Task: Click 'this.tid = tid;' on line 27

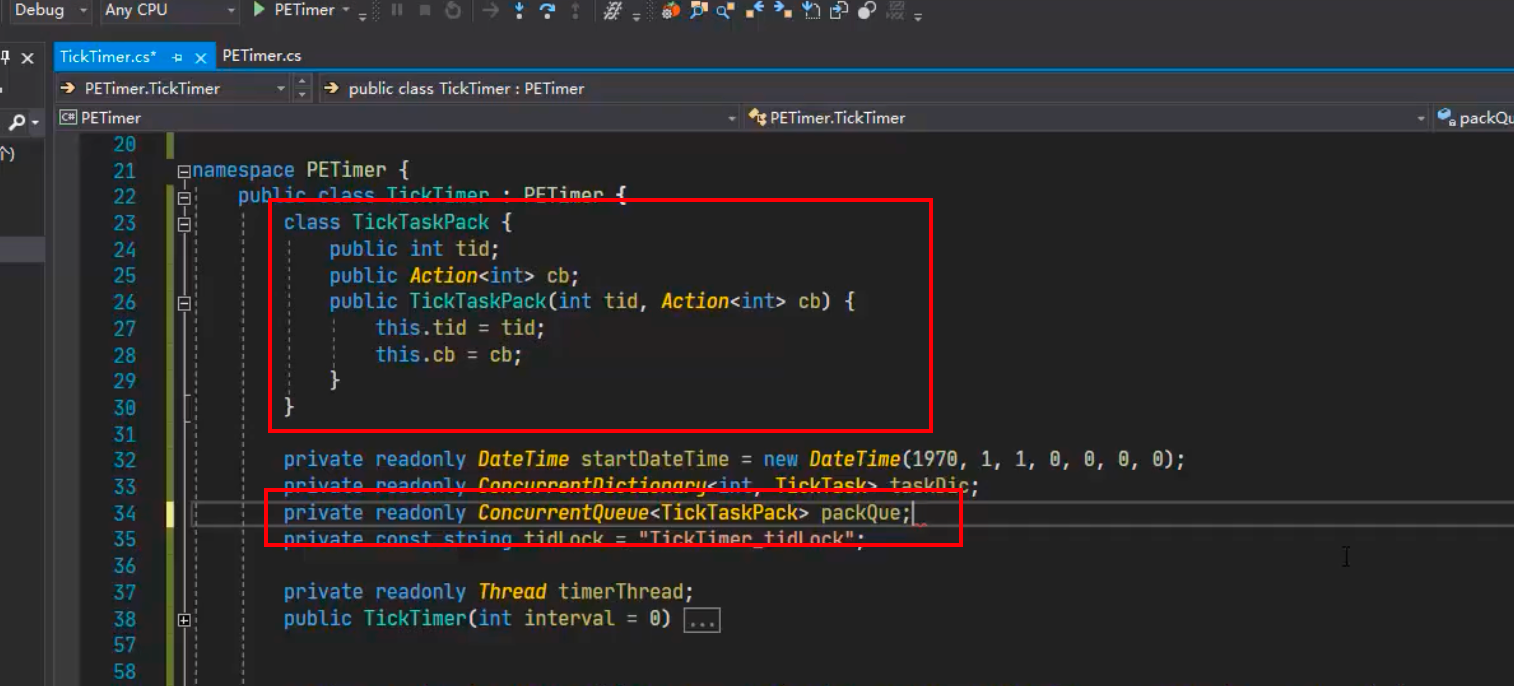Action: (x=460, y=328)
